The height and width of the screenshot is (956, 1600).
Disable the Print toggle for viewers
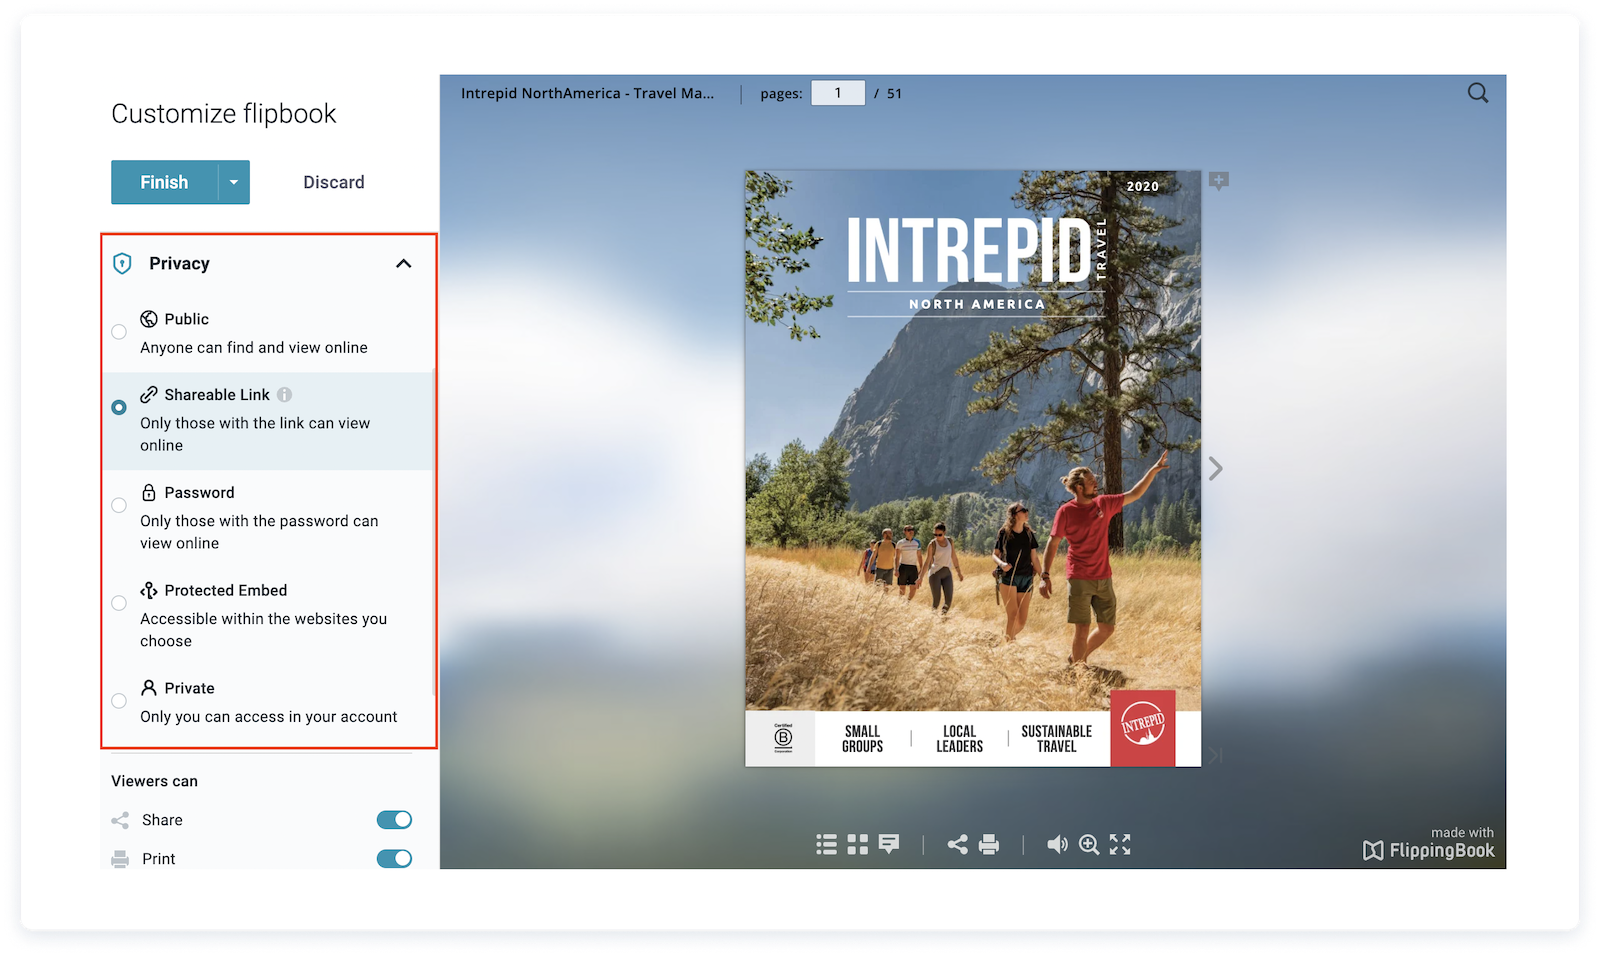click(x=393, y=858)
